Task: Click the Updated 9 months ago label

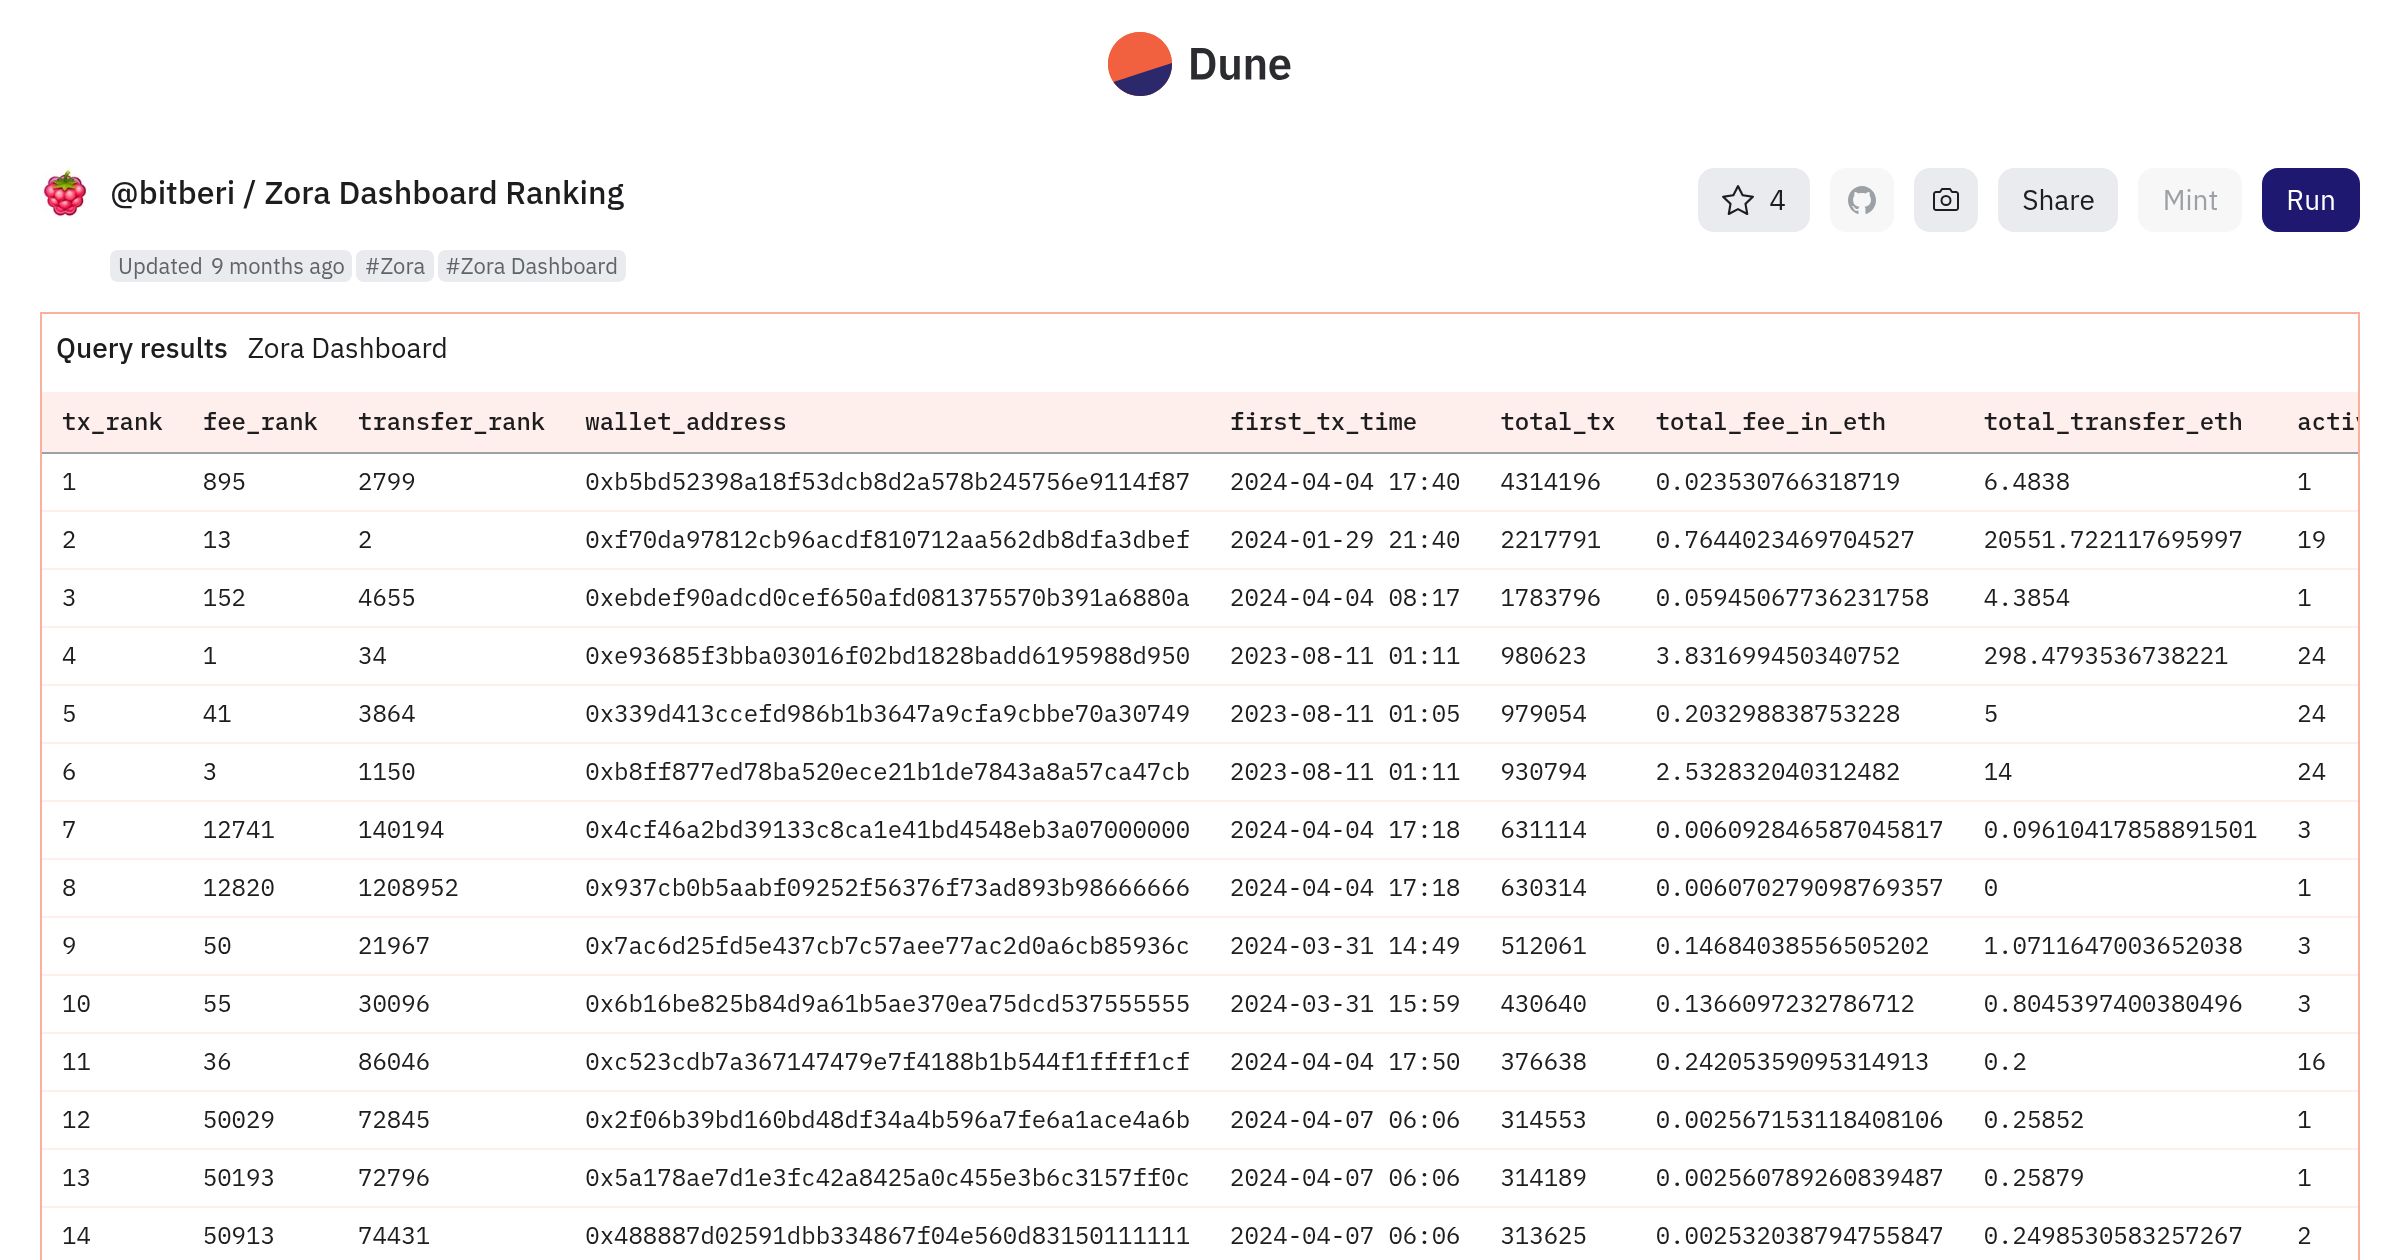Action: tap(231, 266)
